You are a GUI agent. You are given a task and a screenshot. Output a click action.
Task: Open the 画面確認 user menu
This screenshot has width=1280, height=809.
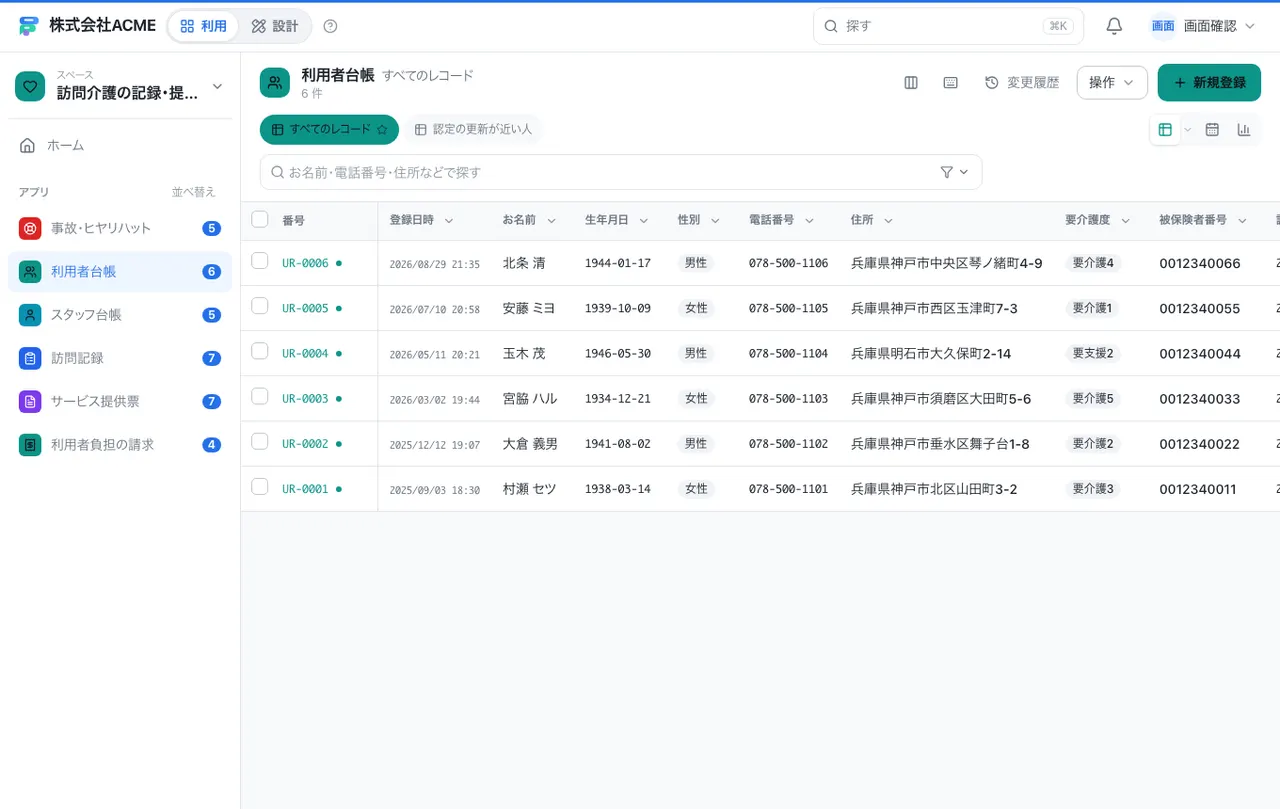point(1203,26)
